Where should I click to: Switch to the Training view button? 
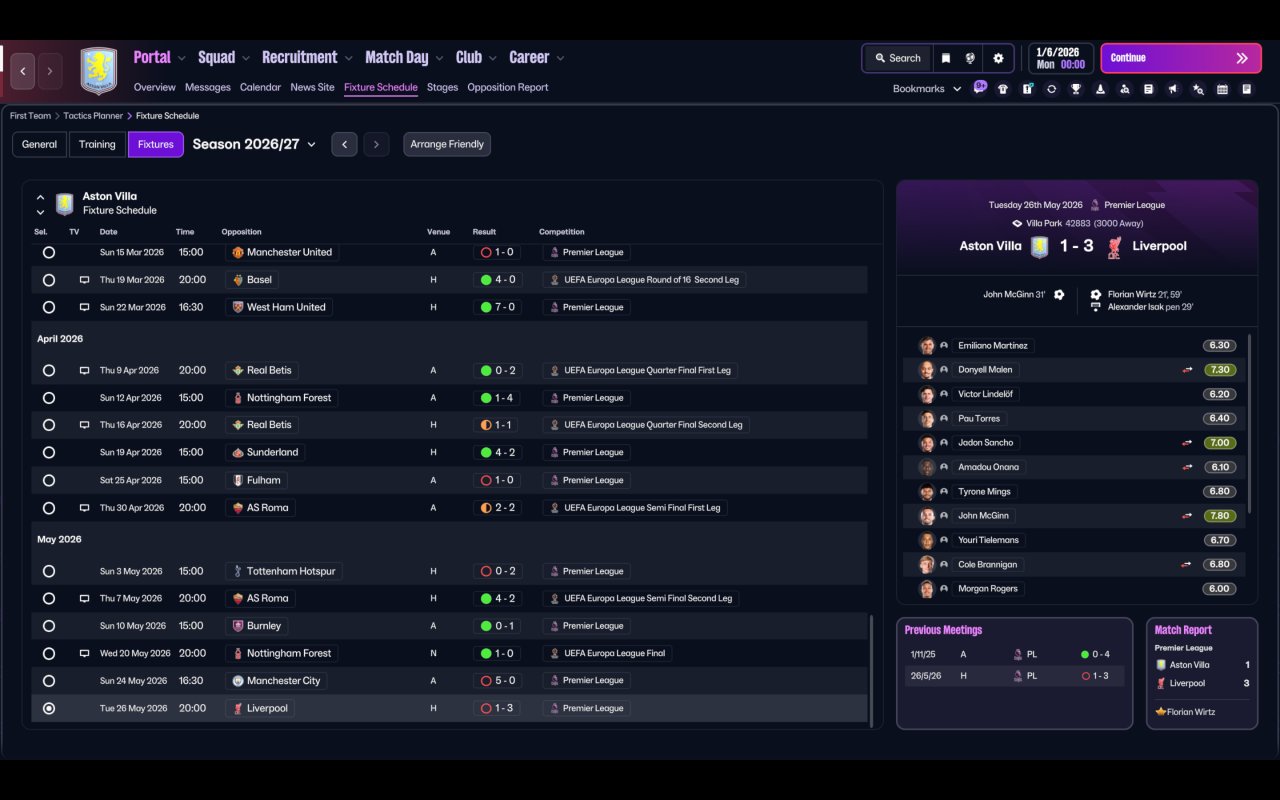pos(97,144)
